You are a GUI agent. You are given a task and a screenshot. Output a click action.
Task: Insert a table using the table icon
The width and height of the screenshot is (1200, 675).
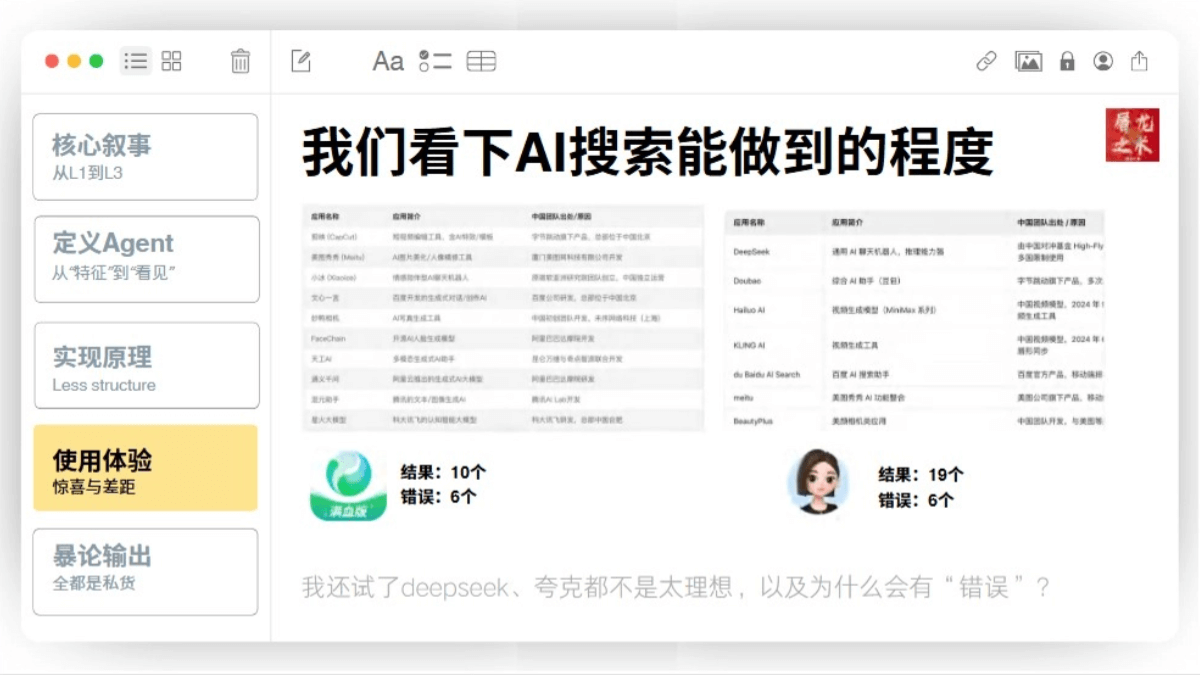[481, 61]
